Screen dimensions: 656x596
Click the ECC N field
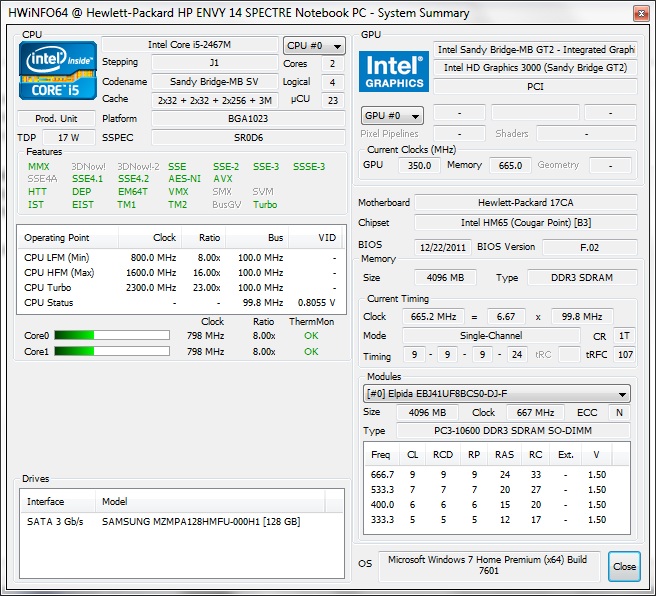[x=619, y=412]
